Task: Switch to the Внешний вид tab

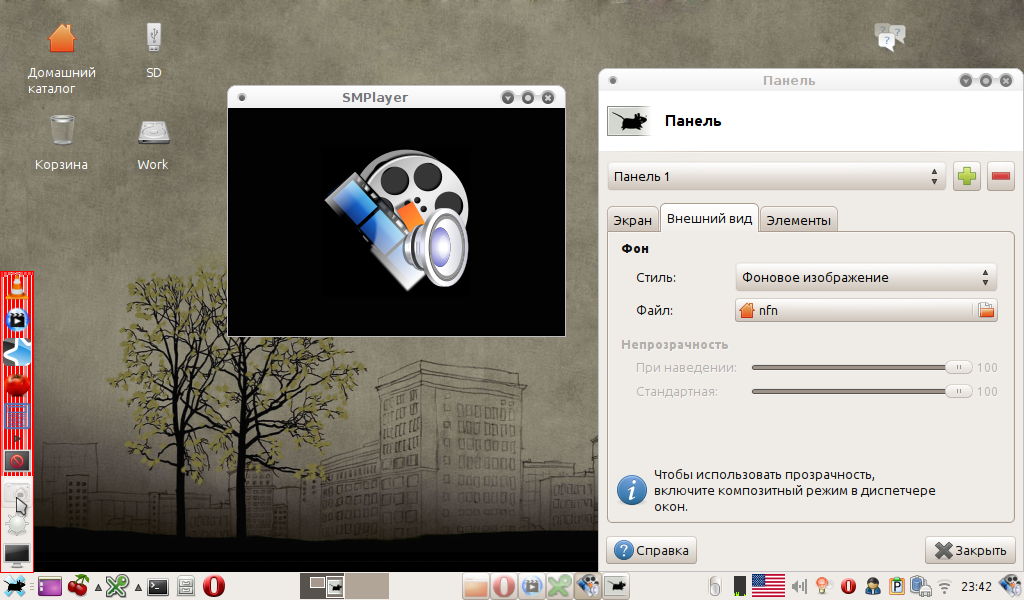Action: (x=709, y=218)
